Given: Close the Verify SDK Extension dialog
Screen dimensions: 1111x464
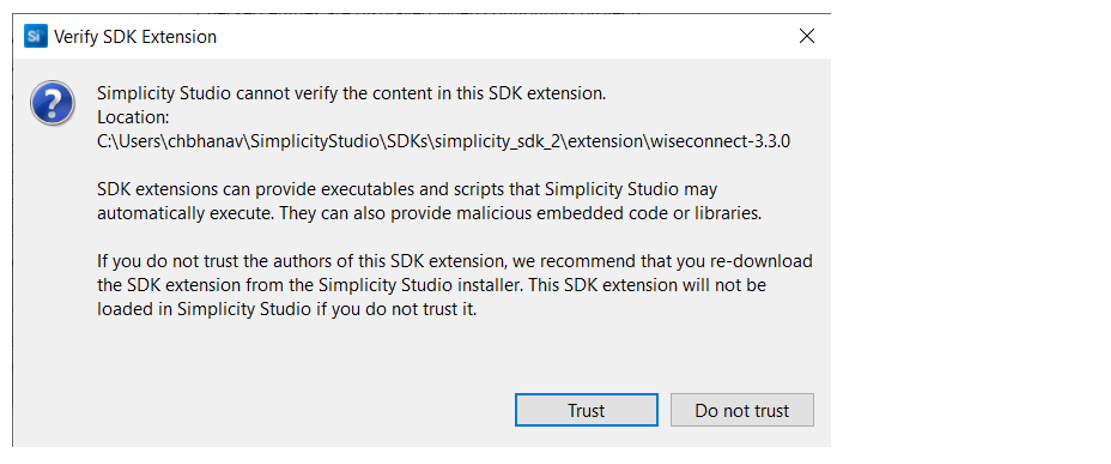Looking at the screenshot, I should pos(807,37).
